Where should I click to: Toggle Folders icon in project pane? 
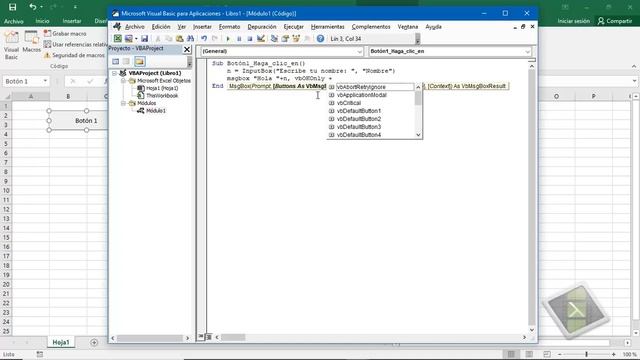coord(140,61)
